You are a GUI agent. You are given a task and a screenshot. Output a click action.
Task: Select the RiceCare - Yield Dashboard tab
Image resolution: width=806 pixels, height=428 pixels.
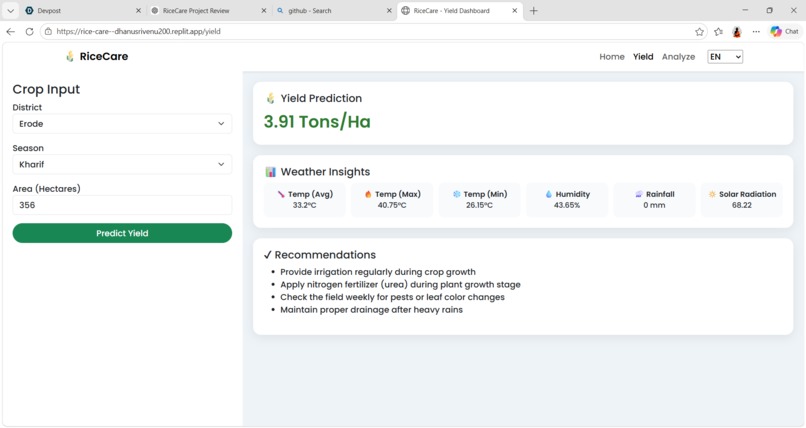pos(459,10)
